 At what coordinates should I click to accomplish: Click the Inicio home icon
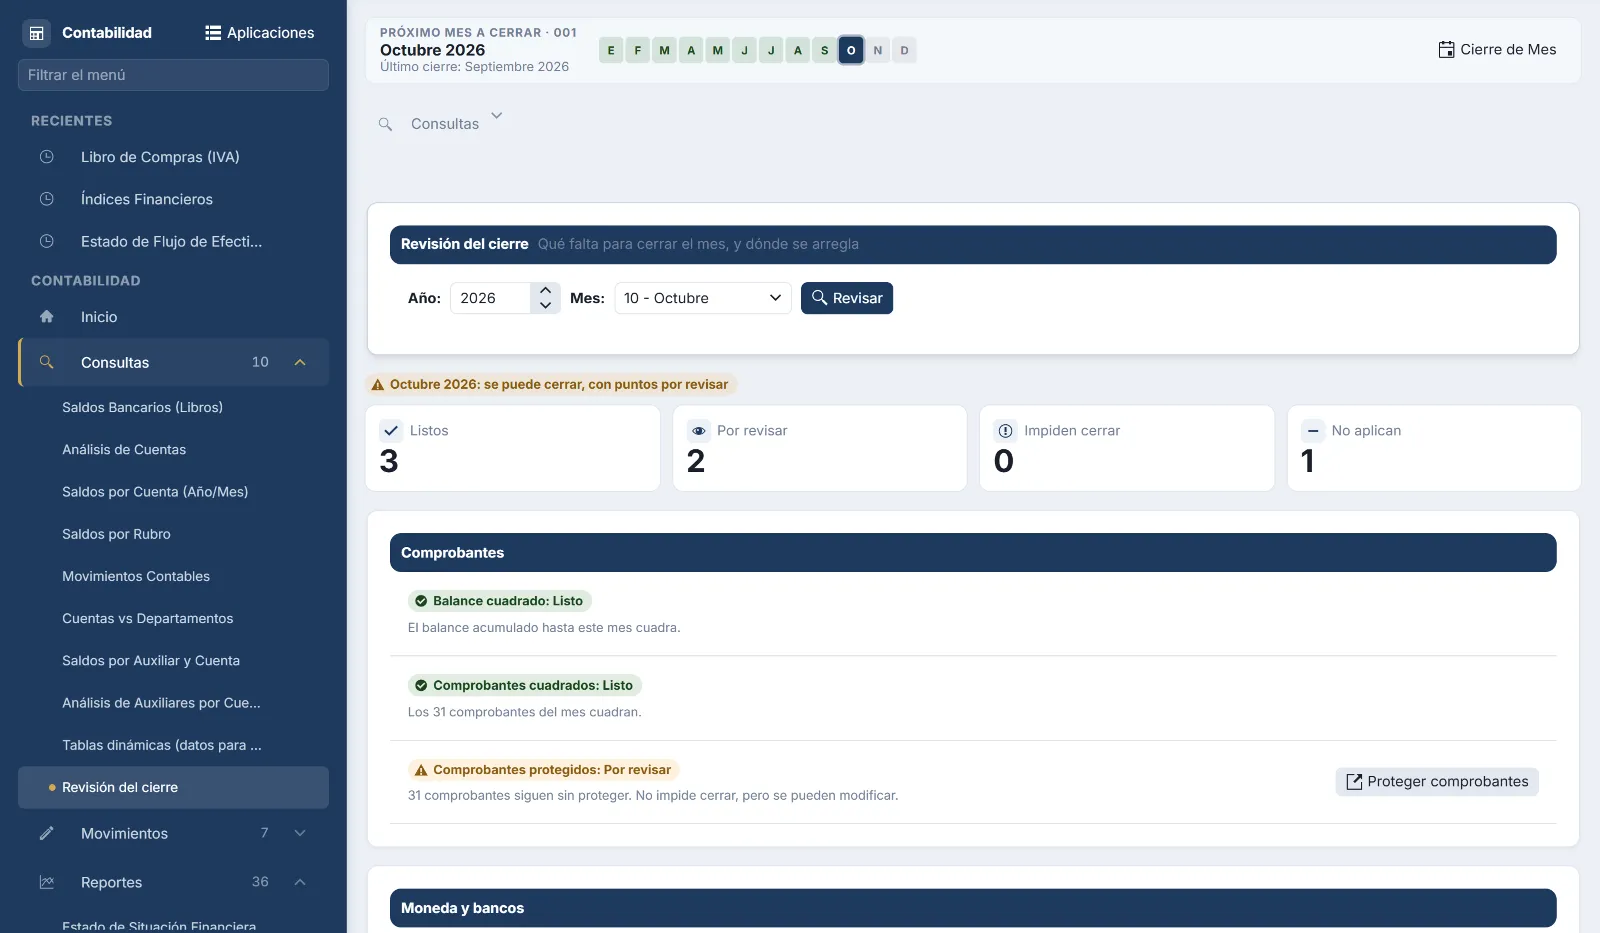pyautogui.click(x=46, y=317)
